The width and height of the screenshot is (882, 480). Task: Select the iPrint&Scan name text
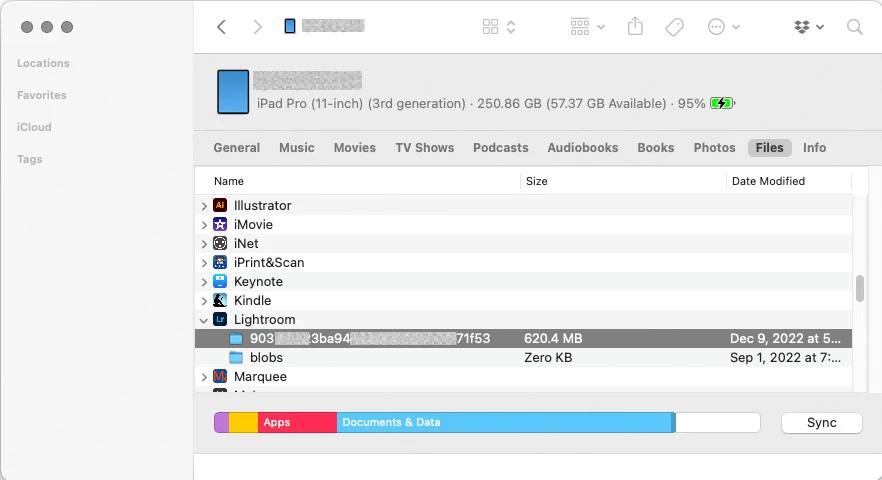pos(269,262)
